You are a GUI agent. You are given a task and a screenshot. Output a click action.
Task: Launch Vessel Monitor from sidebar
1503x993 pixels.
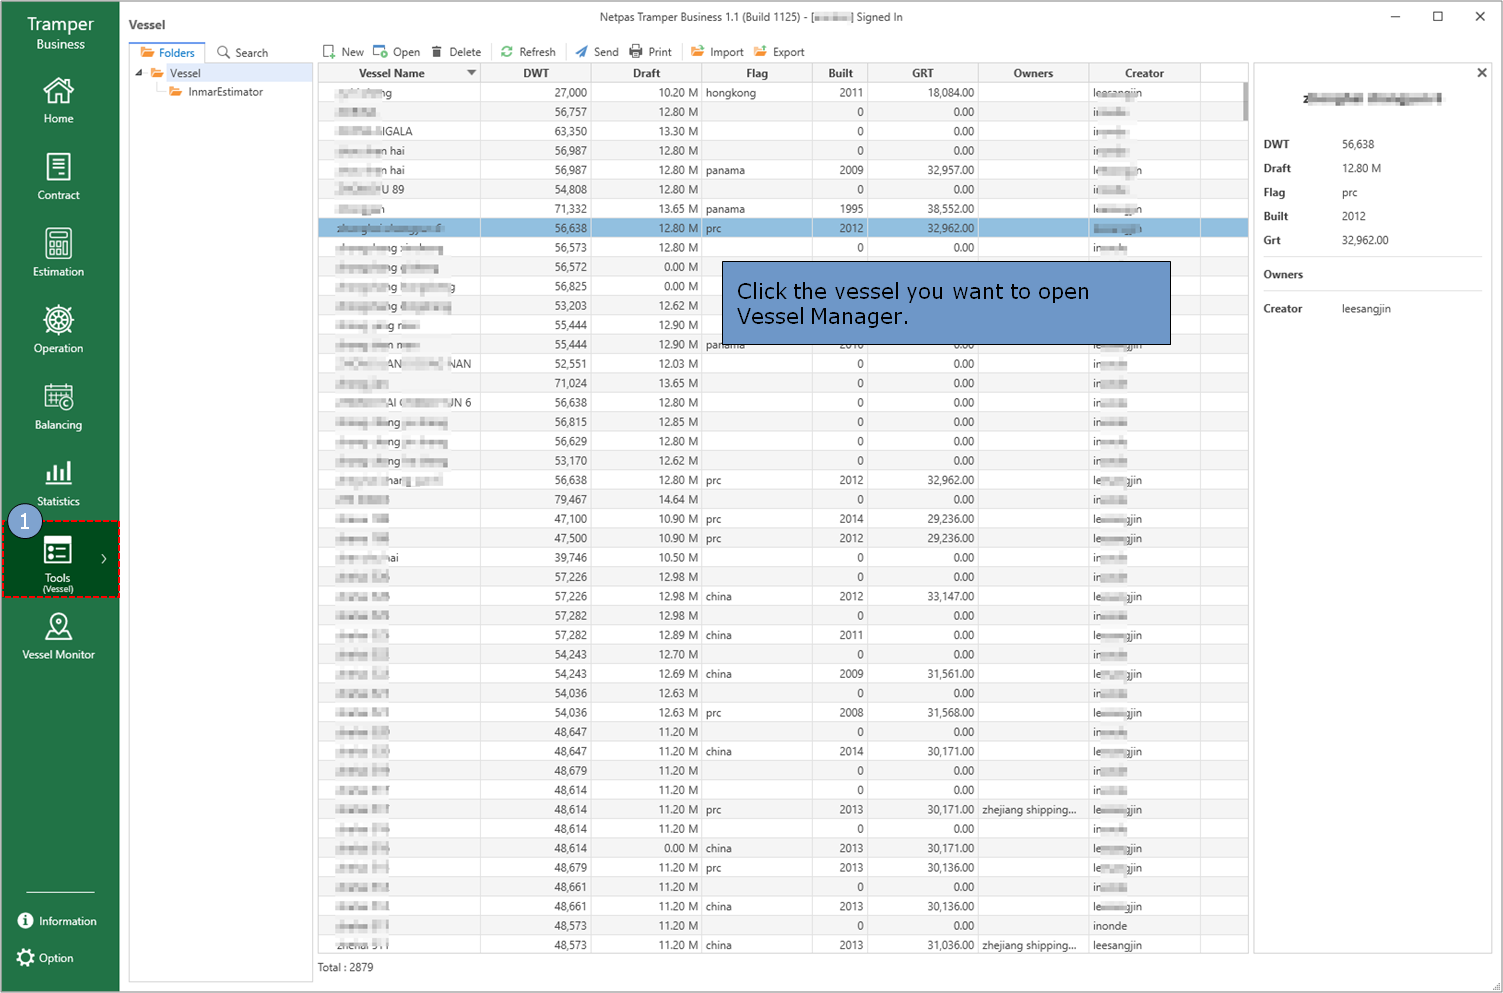tap(58, 636)
